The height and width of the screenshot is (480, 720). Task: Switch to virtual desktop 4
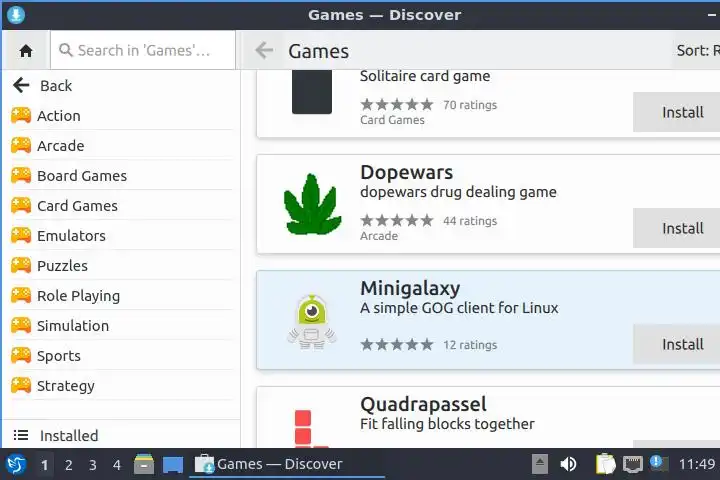click(117, 465)
